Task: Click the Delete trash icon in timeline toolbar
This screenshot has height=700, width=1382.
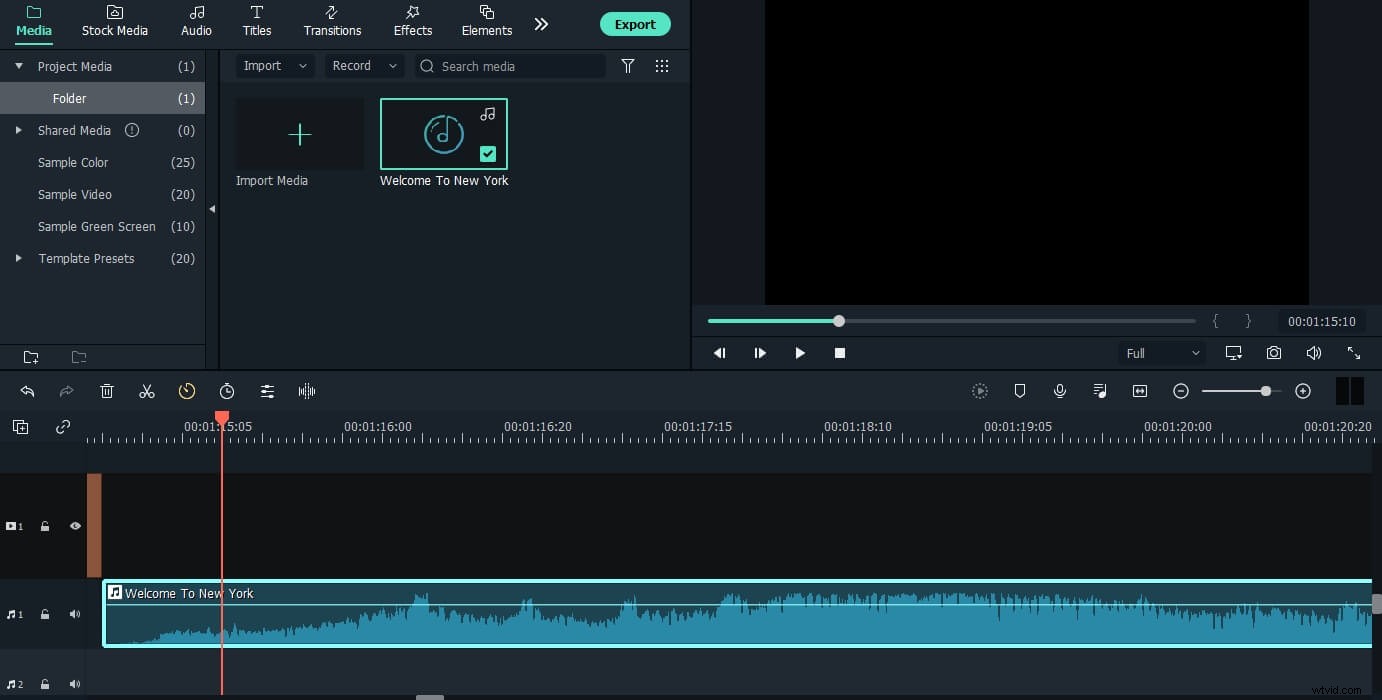Action: pyautogui.click(x=107, y=391)
